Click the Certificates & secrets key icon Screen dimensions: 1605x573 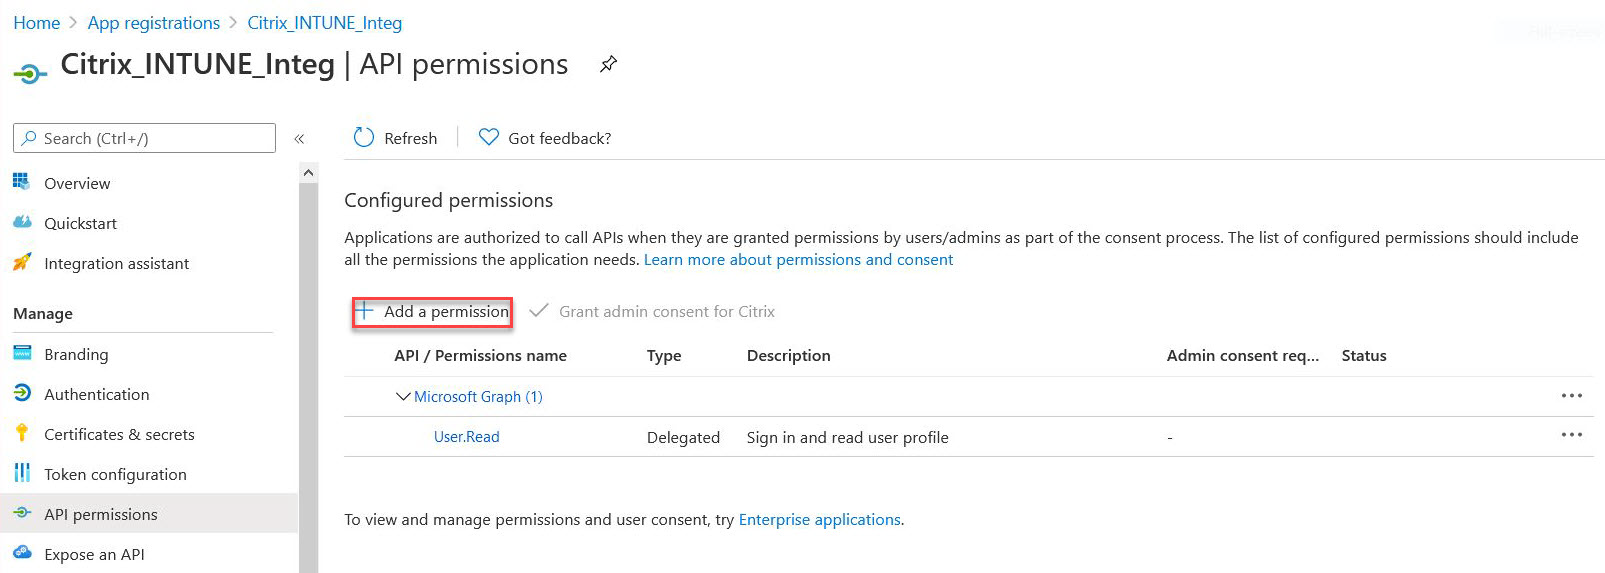22,434
